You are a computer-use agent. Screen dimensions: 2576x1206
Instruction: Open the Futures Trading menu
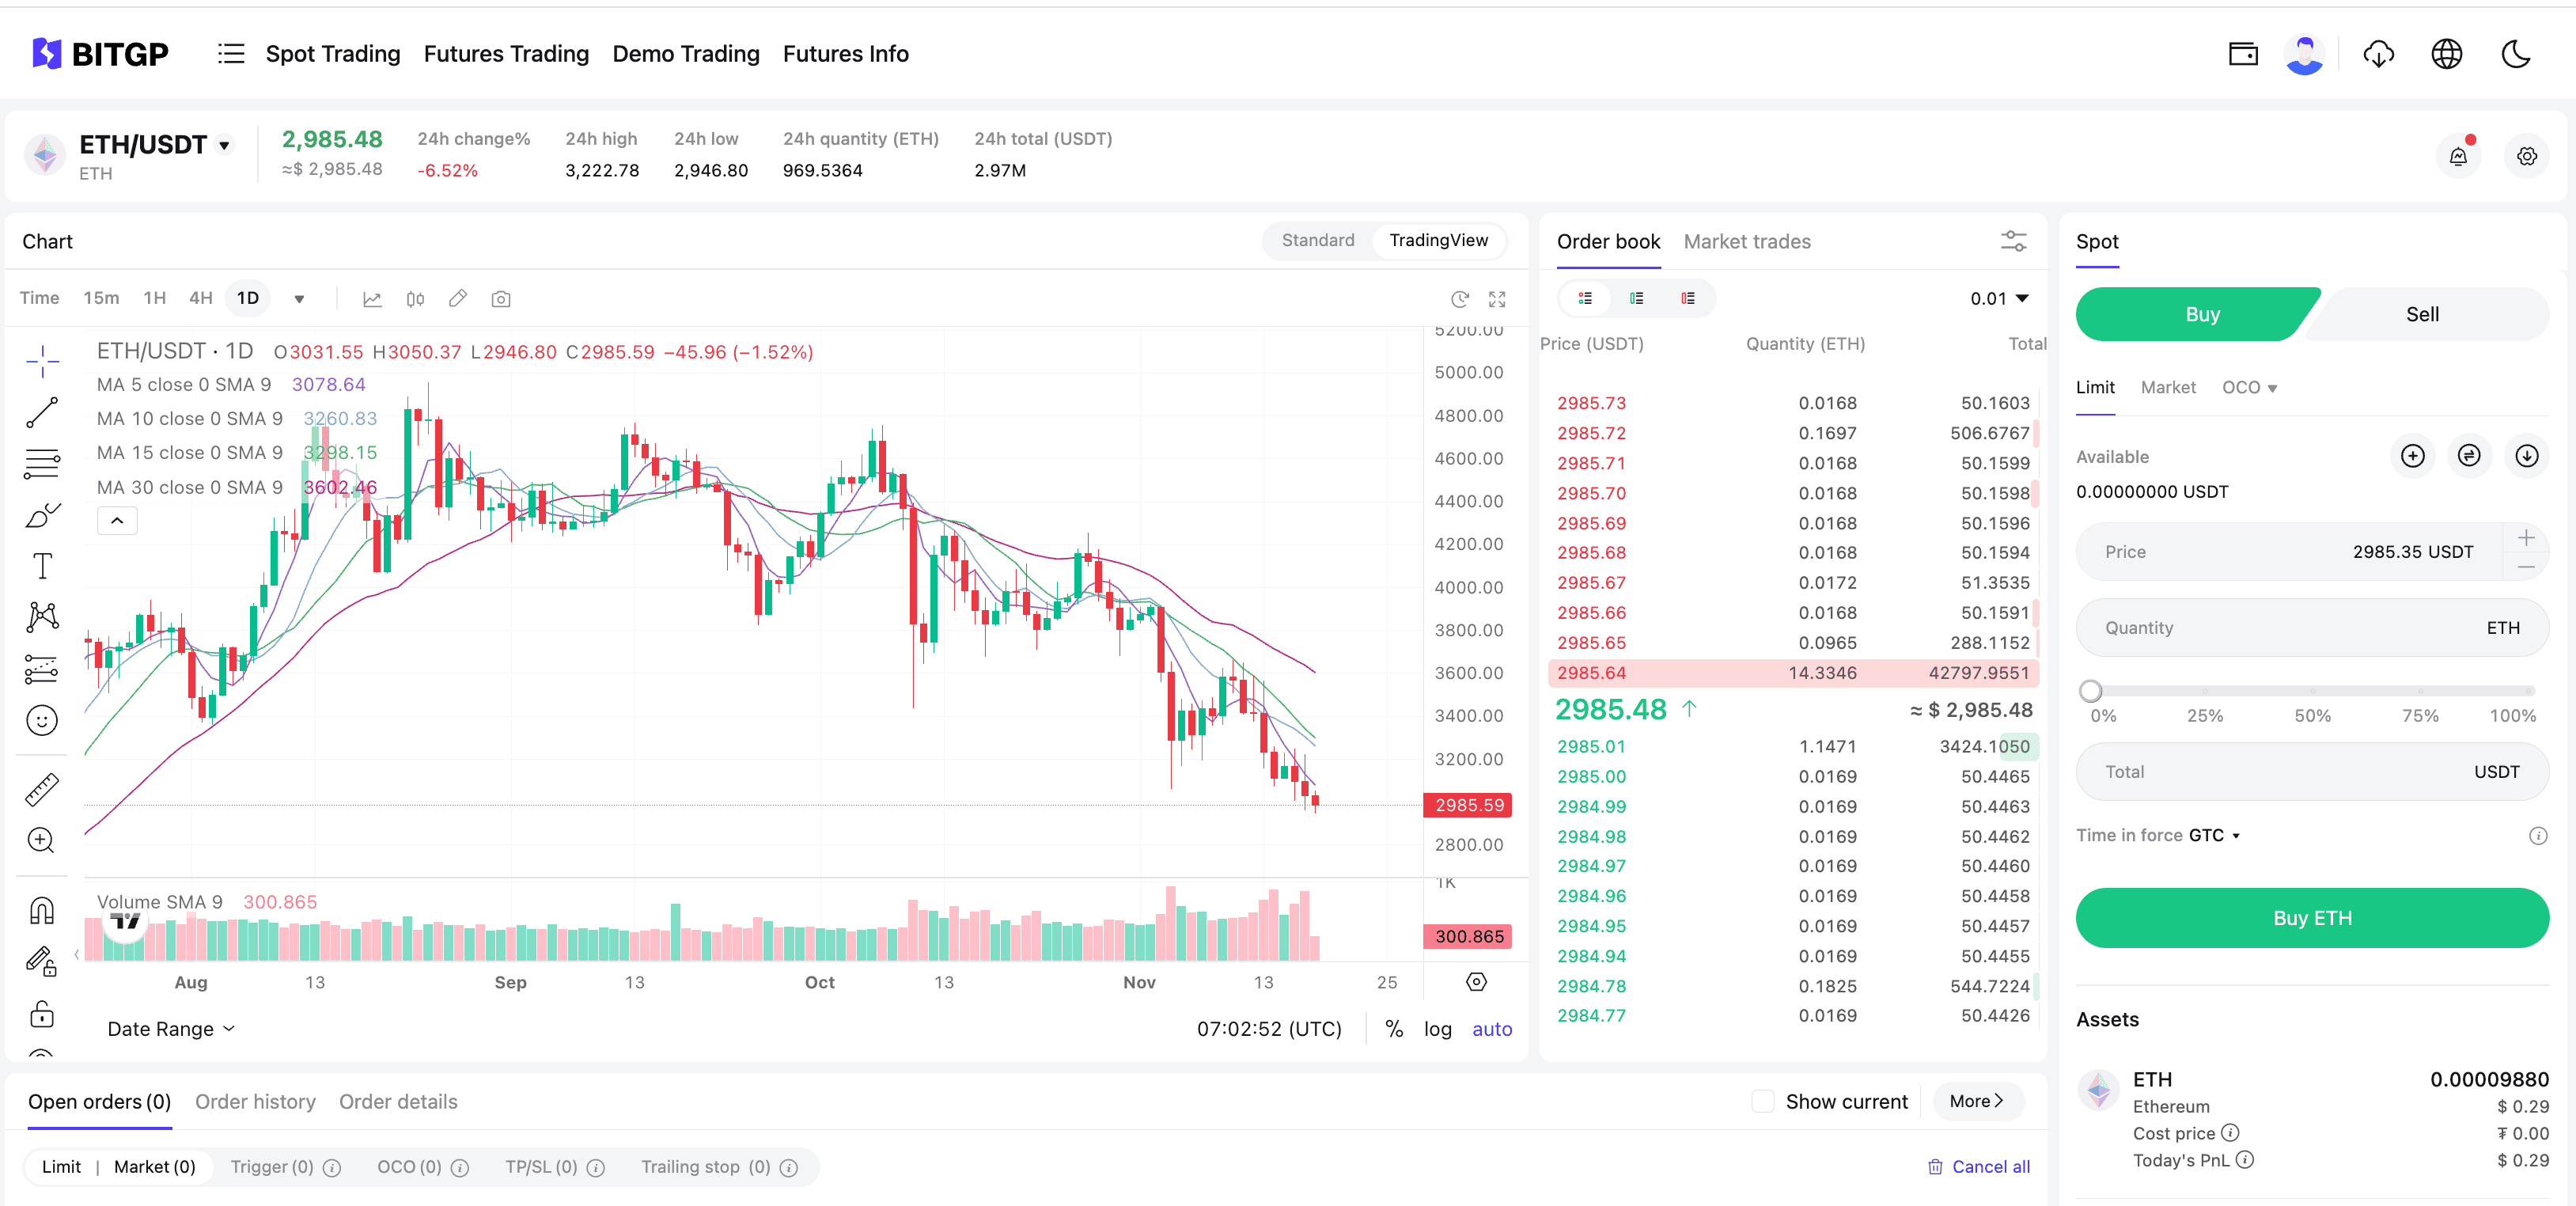506,53
